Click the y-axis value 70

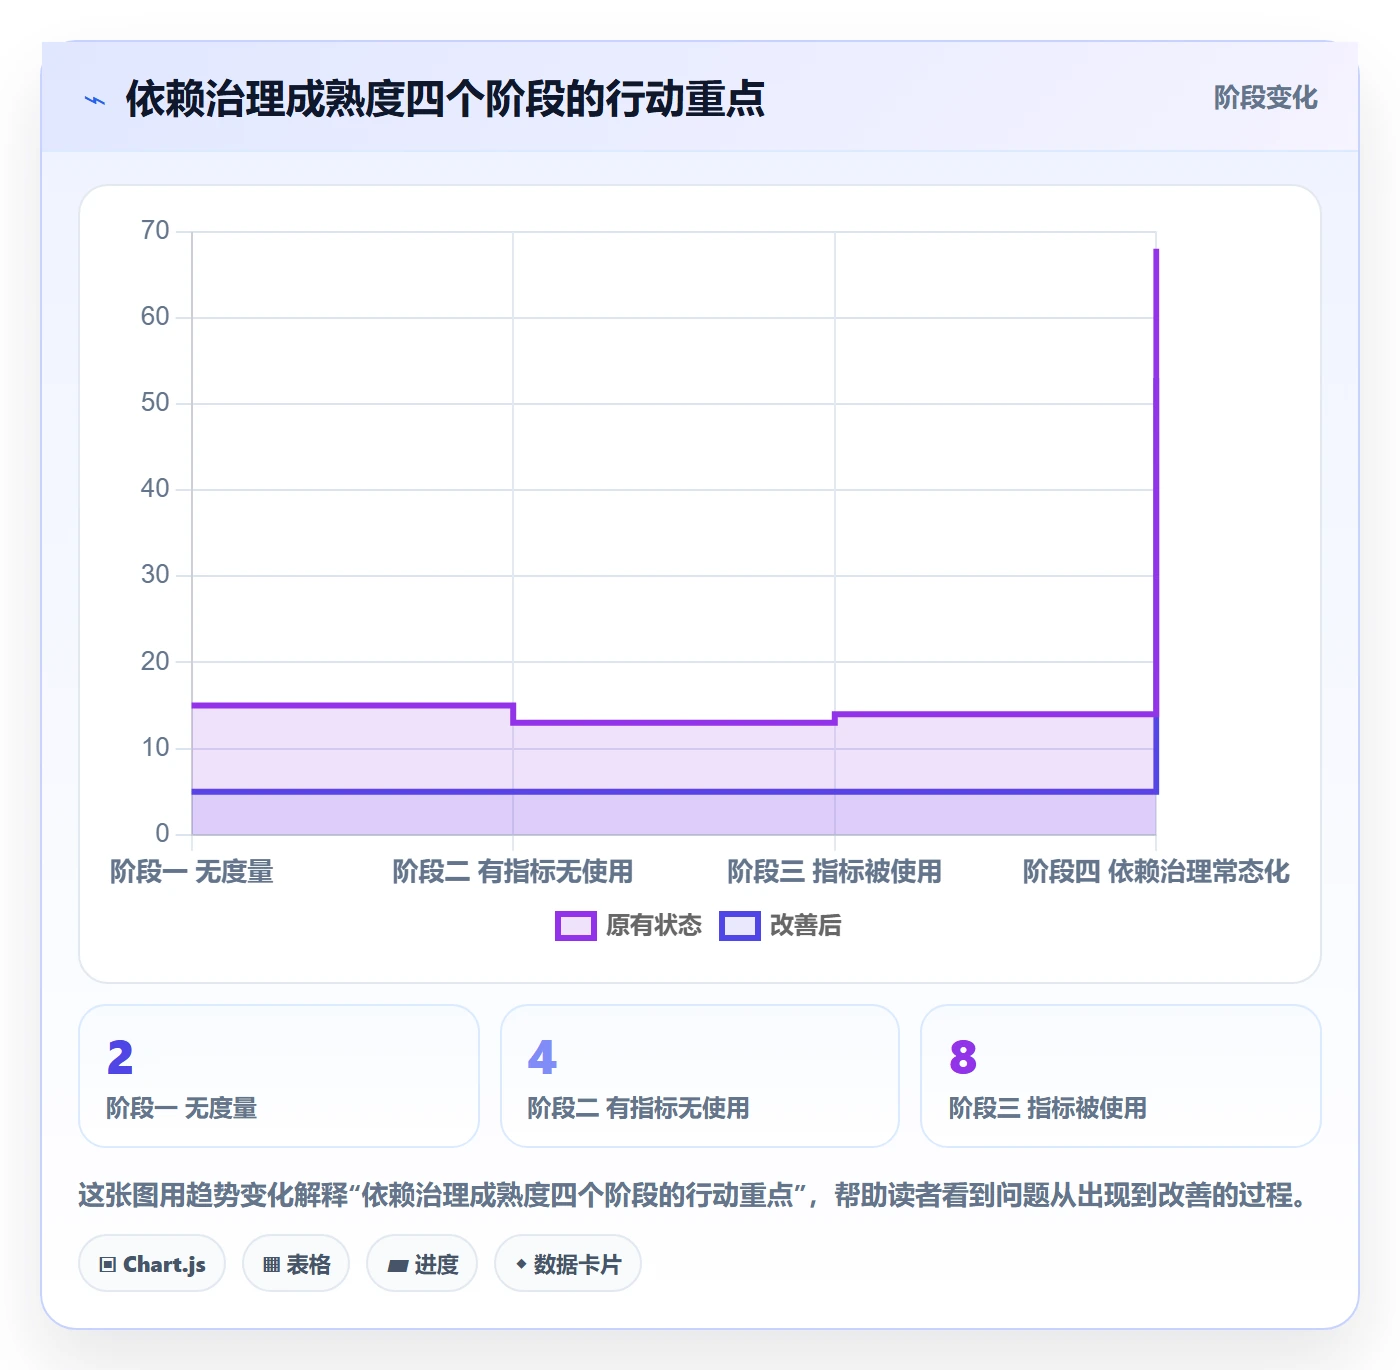[x=155, y=231]
